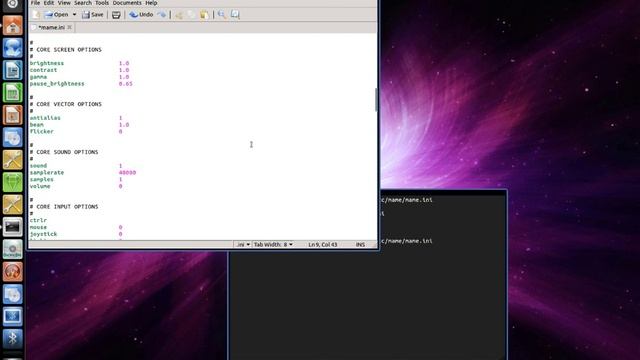Open the Tab Width dropdown
Image resolution: width=640 pixels, height=360 pixels.
(273, 244)
